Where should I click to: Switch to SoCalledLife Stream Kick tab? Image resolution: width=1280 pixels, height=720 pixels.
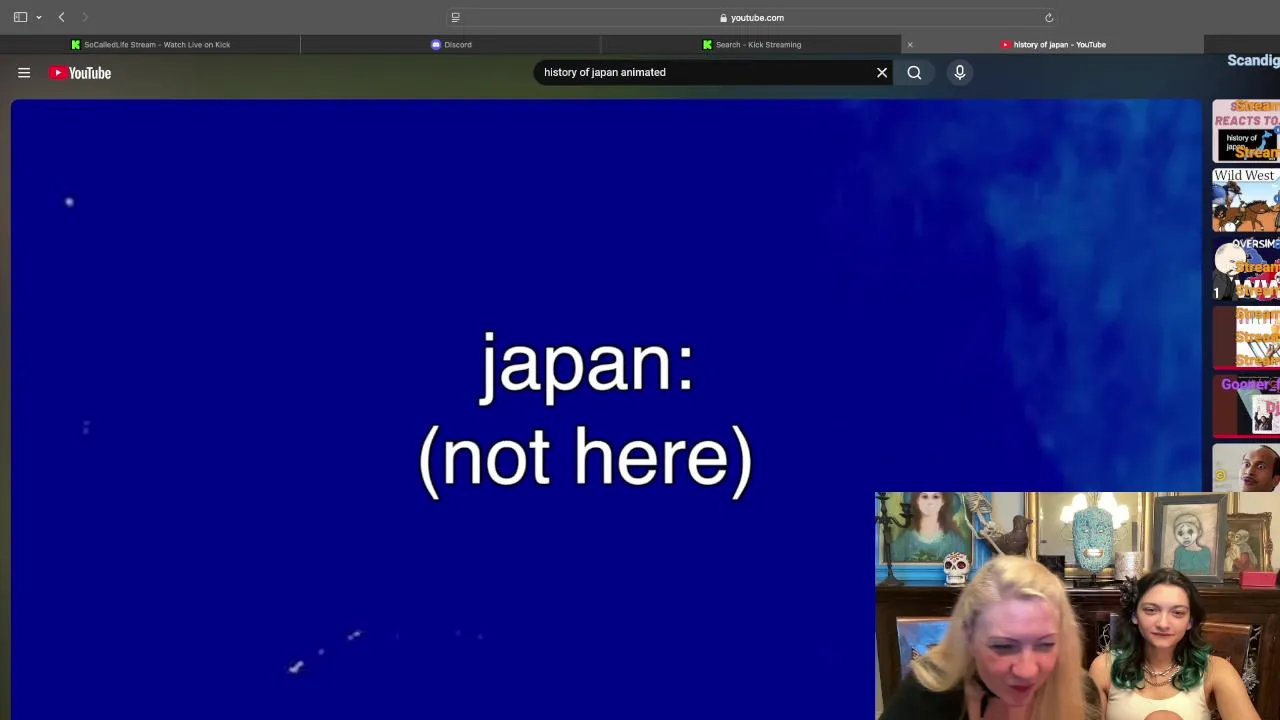pyautogui.click(x=150, y=44)
